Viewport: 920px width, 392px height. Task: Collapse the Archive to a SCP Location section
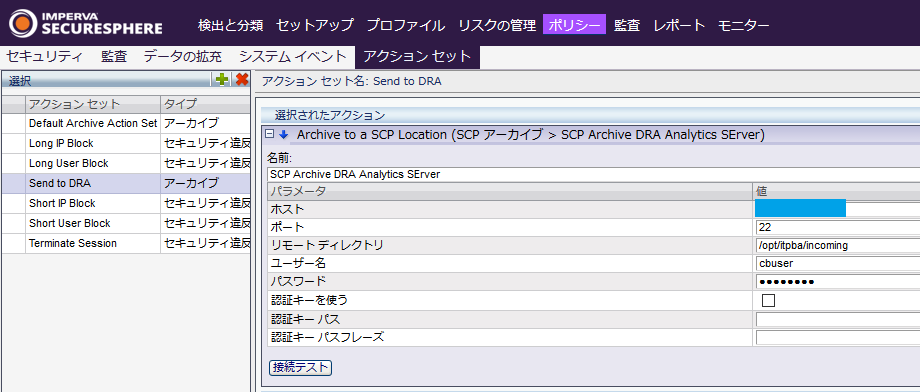[270, 134]
